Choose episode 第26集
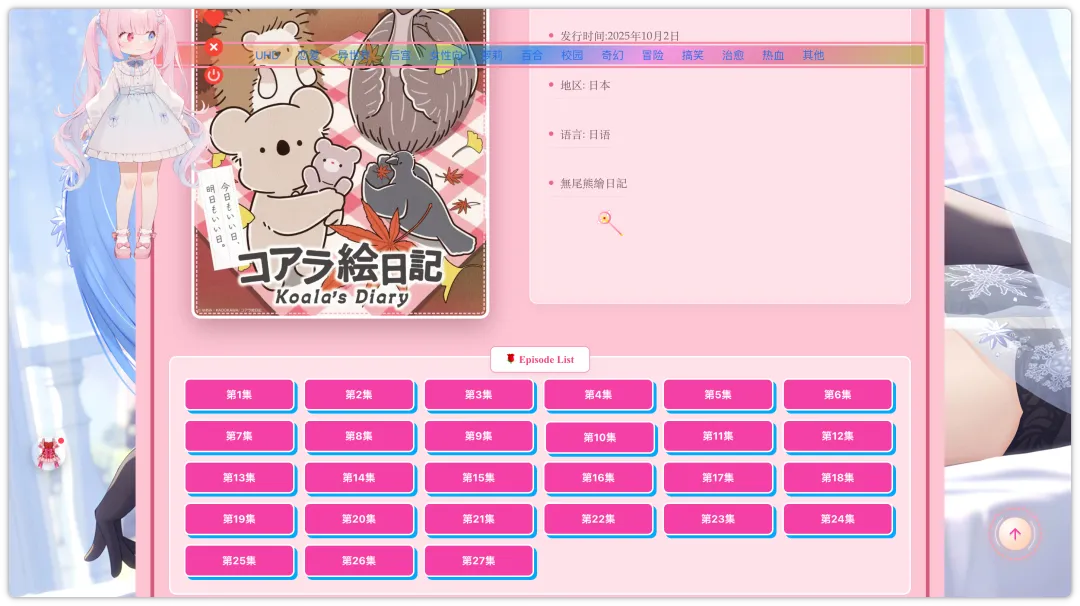Viewport: 1080px width, 606px height. click(x=359, y=561)
